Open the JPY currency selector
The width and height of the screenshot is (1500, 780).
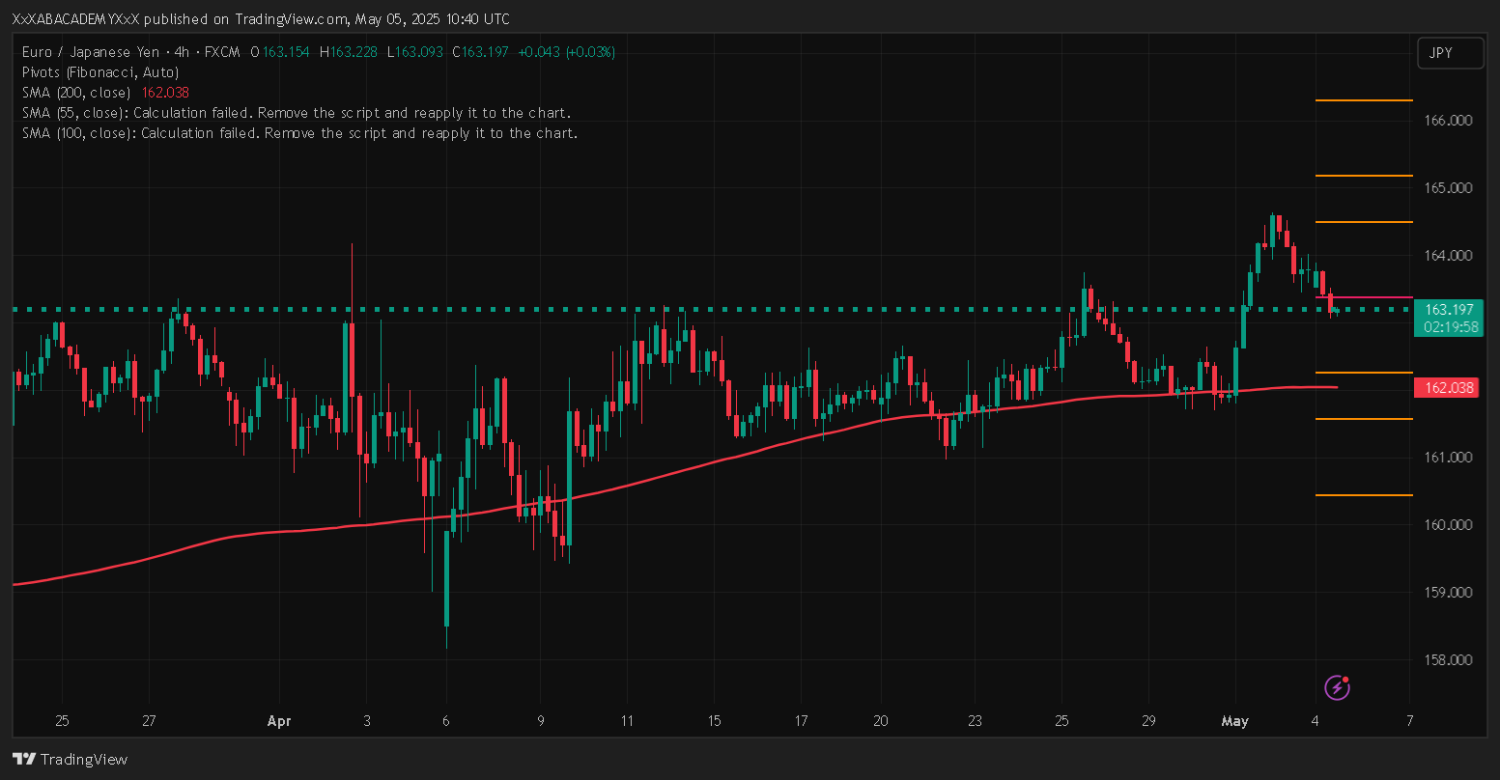pos(1450,53)
